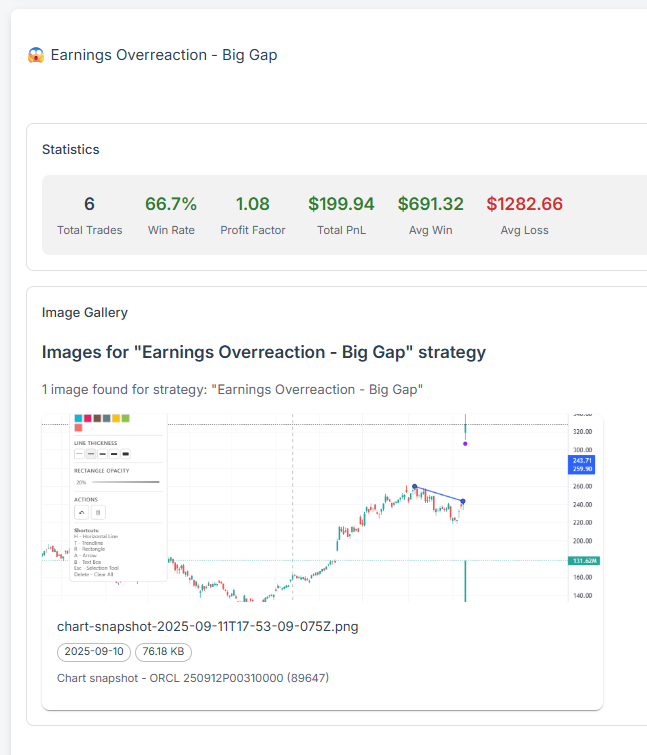
Task: Click the chart-snapshot PNG file name
Action: click(x=207, y=627)
